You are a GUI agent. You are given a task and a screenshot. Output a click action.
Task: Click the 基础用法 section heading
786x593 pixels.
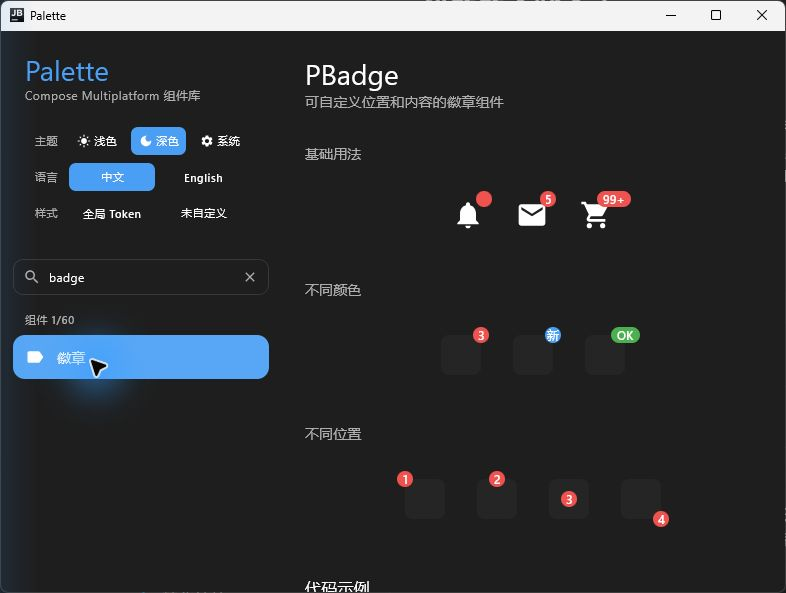(333, 154)
